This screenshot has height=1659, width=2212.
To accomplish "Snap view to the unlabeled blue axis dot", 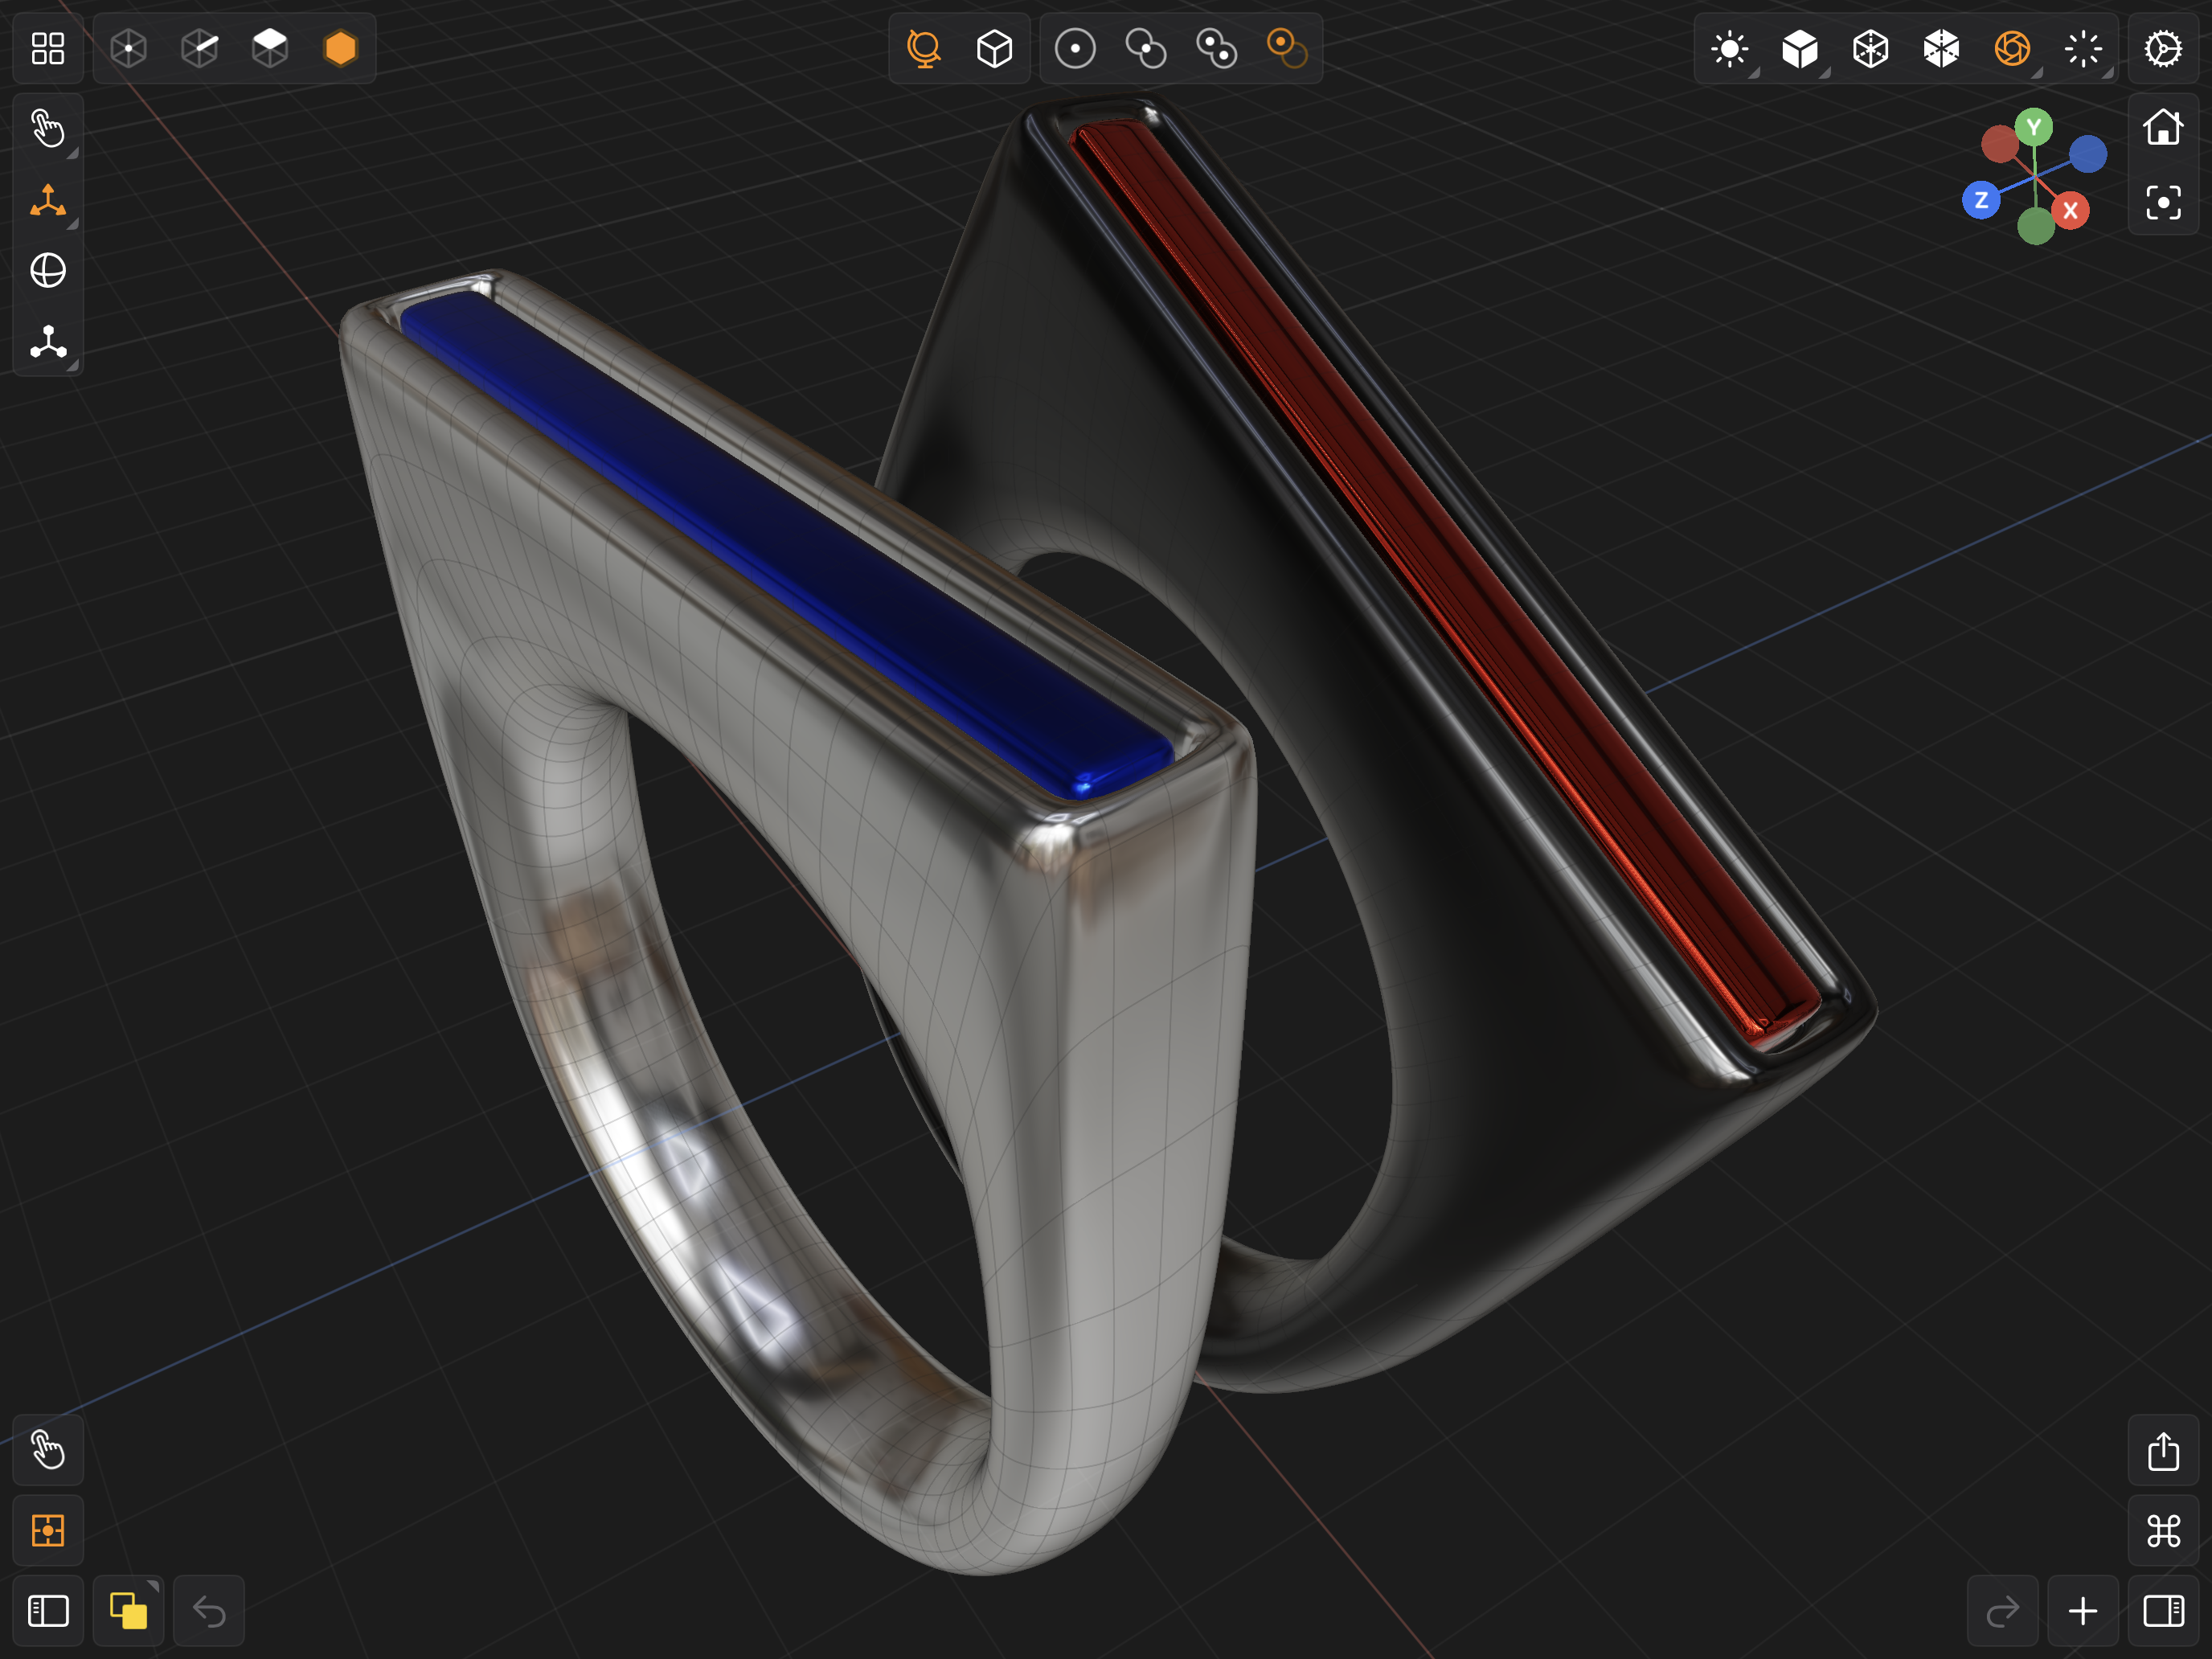I will coord(2088,154).
